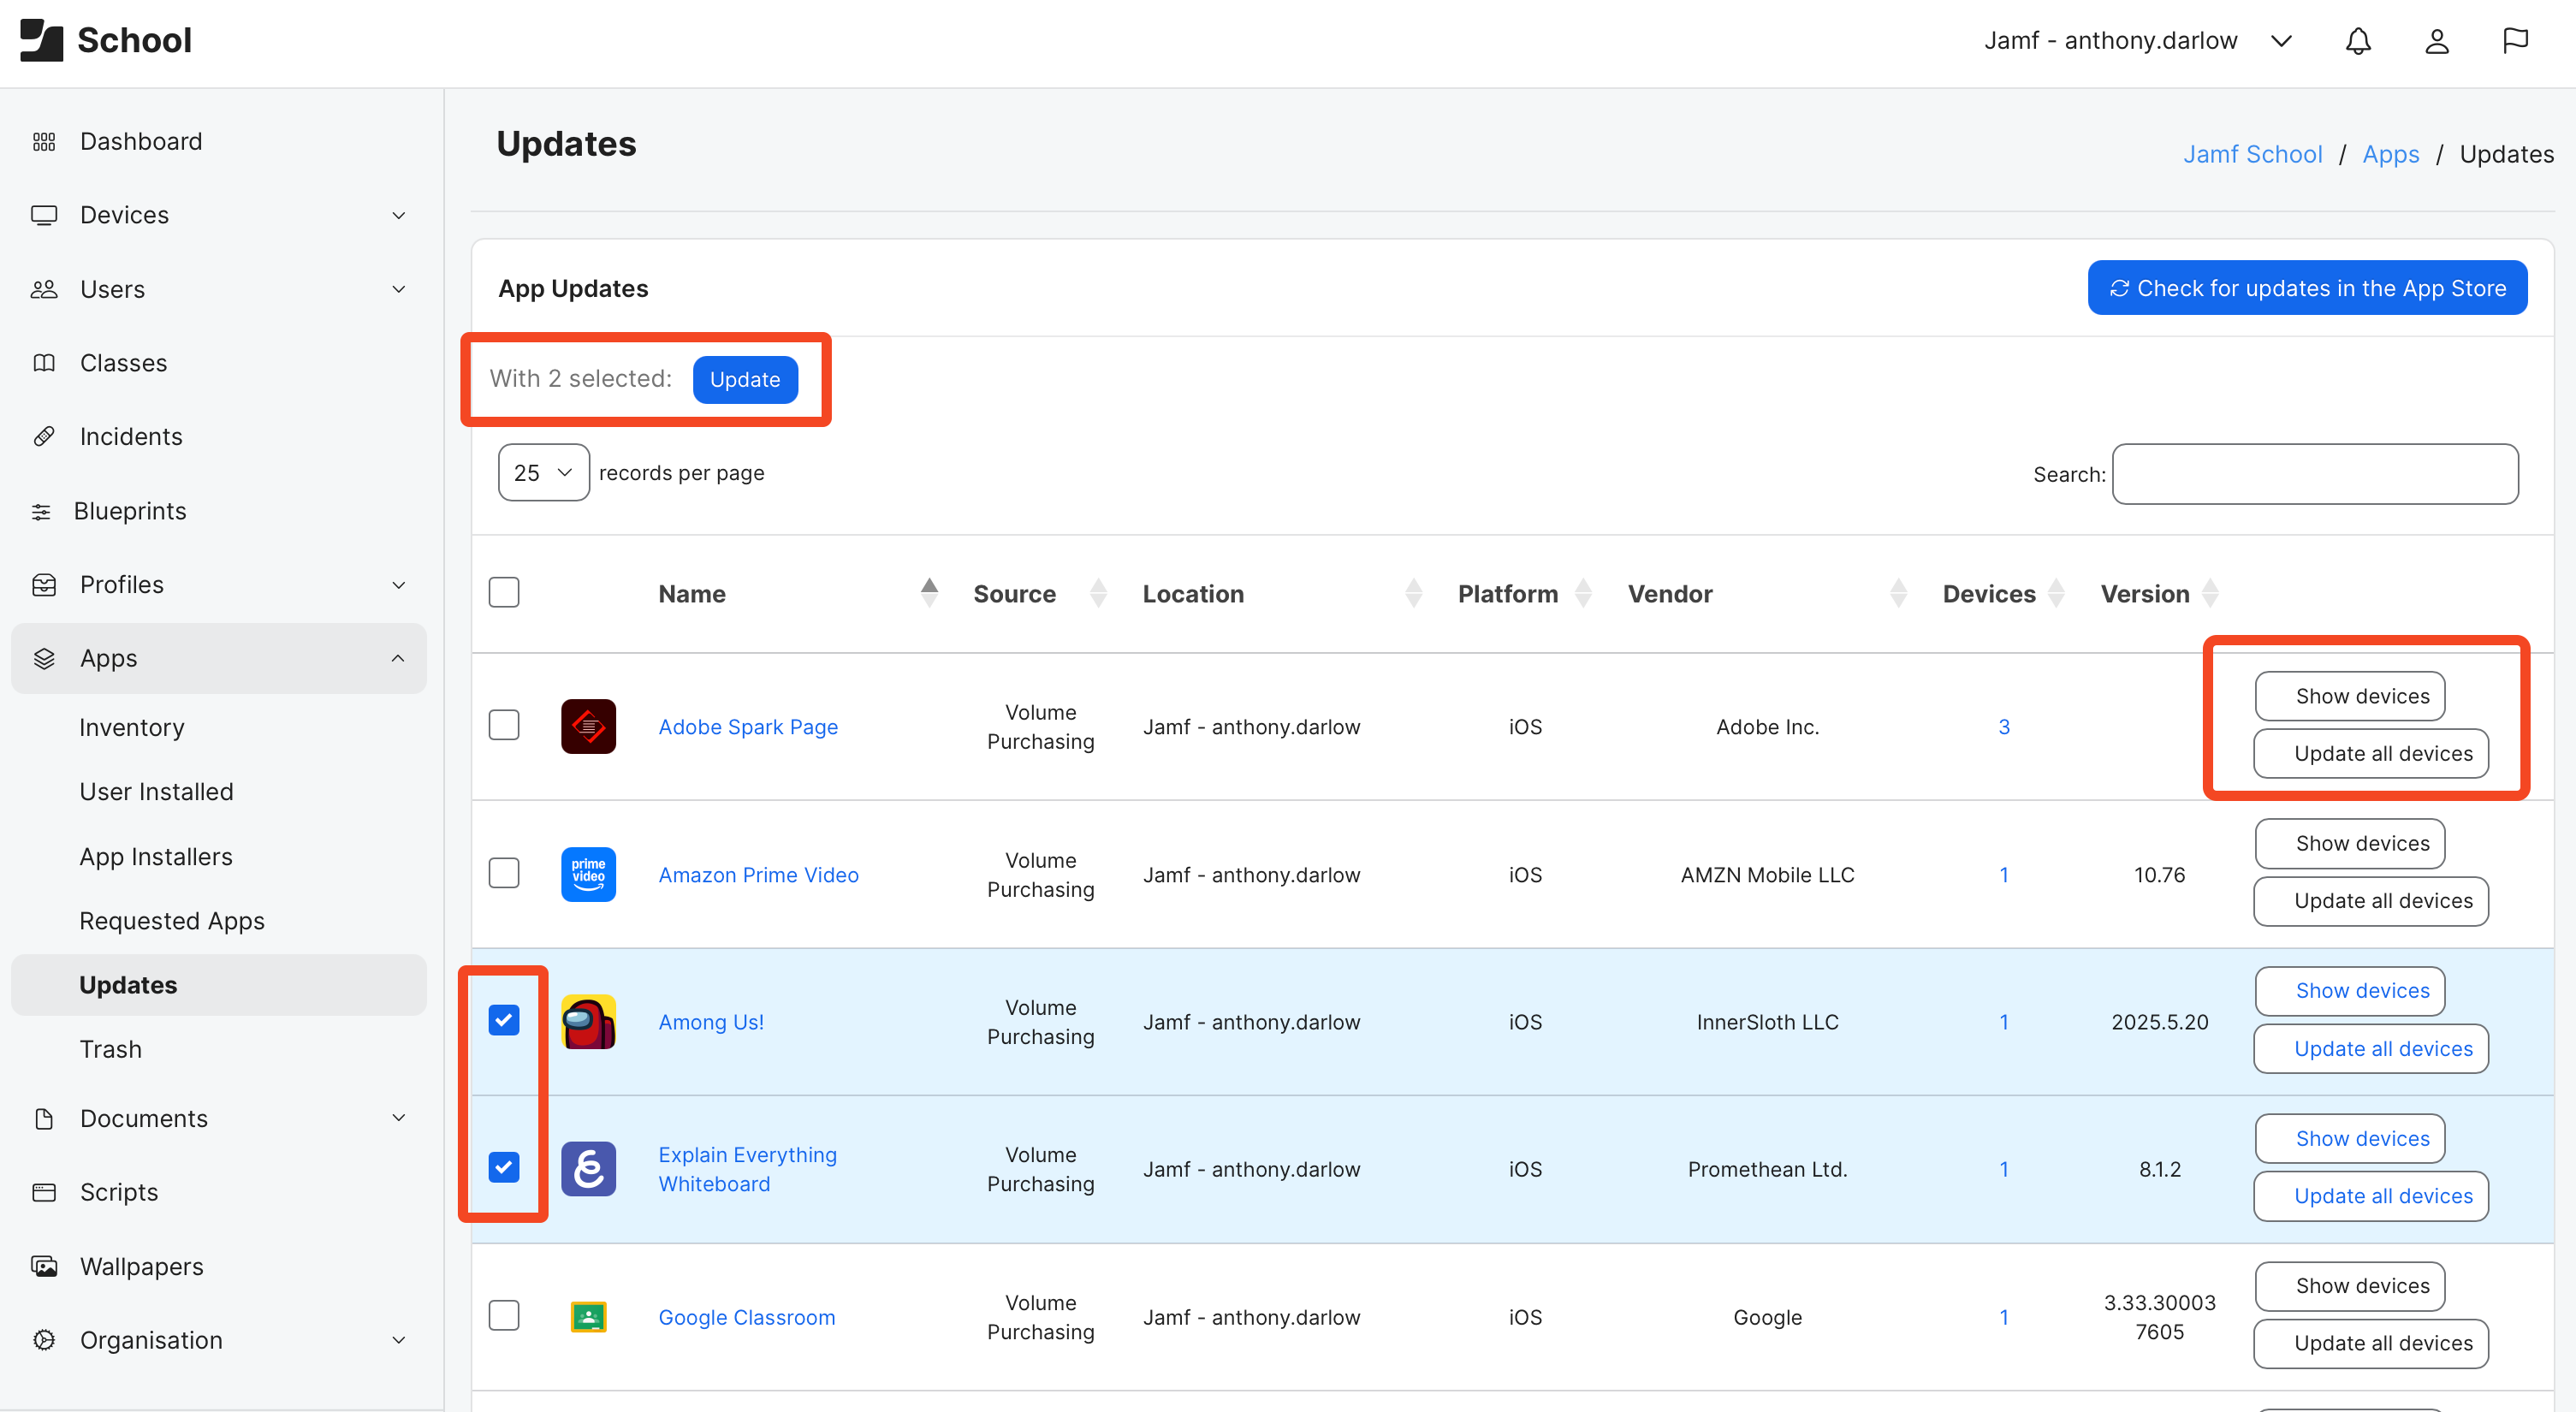2576x1412 pixels.
Task: Open the Jamf - anthony.darlow account dropdown
Action: point(2138,41)
